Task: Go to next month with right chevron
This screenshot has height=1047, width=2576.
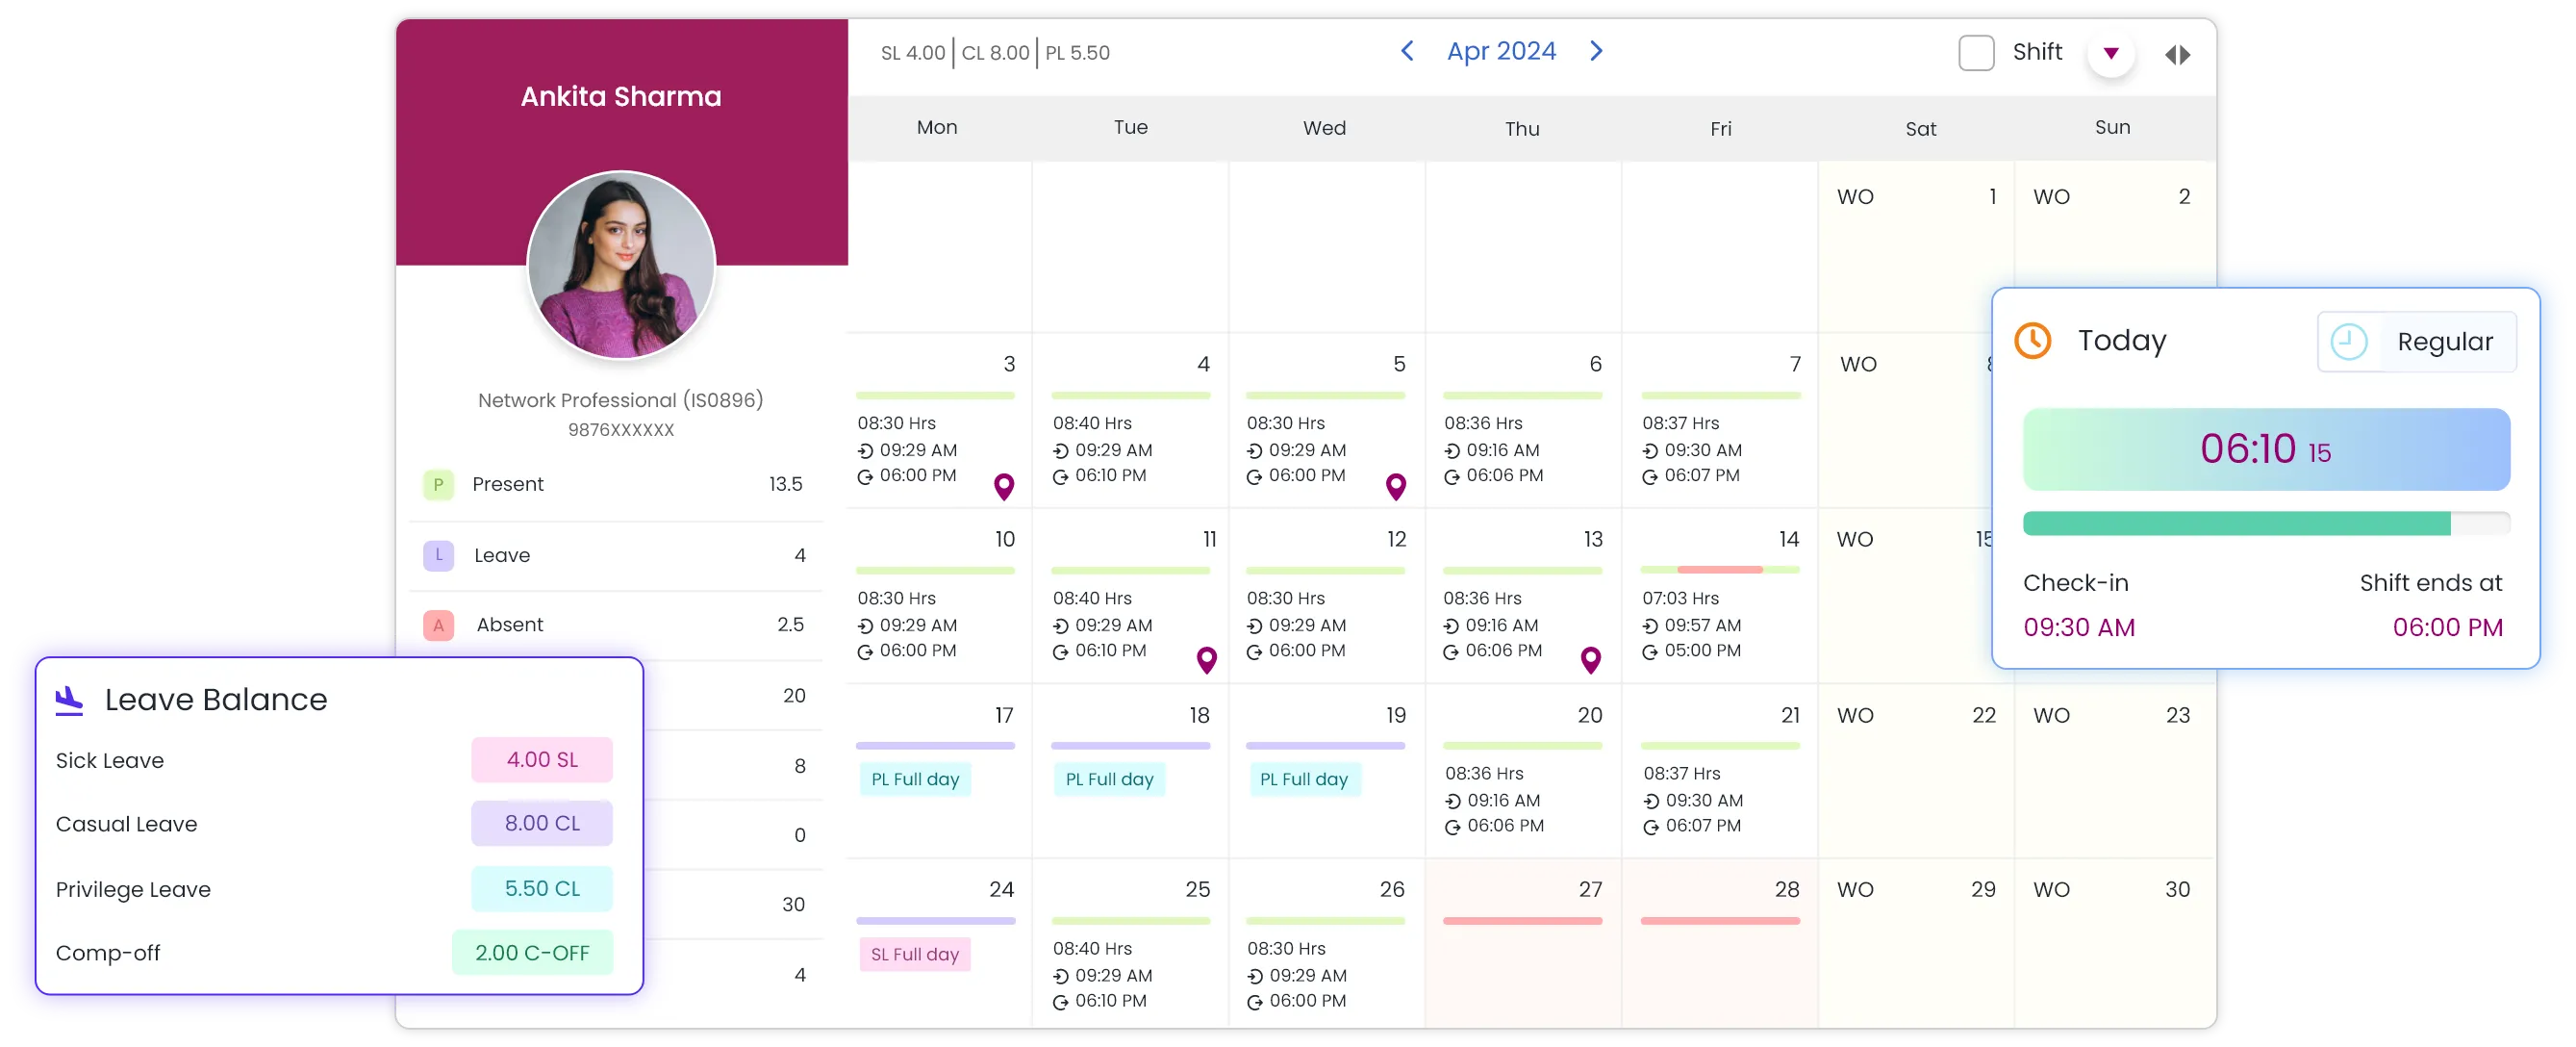Action: point(1596,51)
